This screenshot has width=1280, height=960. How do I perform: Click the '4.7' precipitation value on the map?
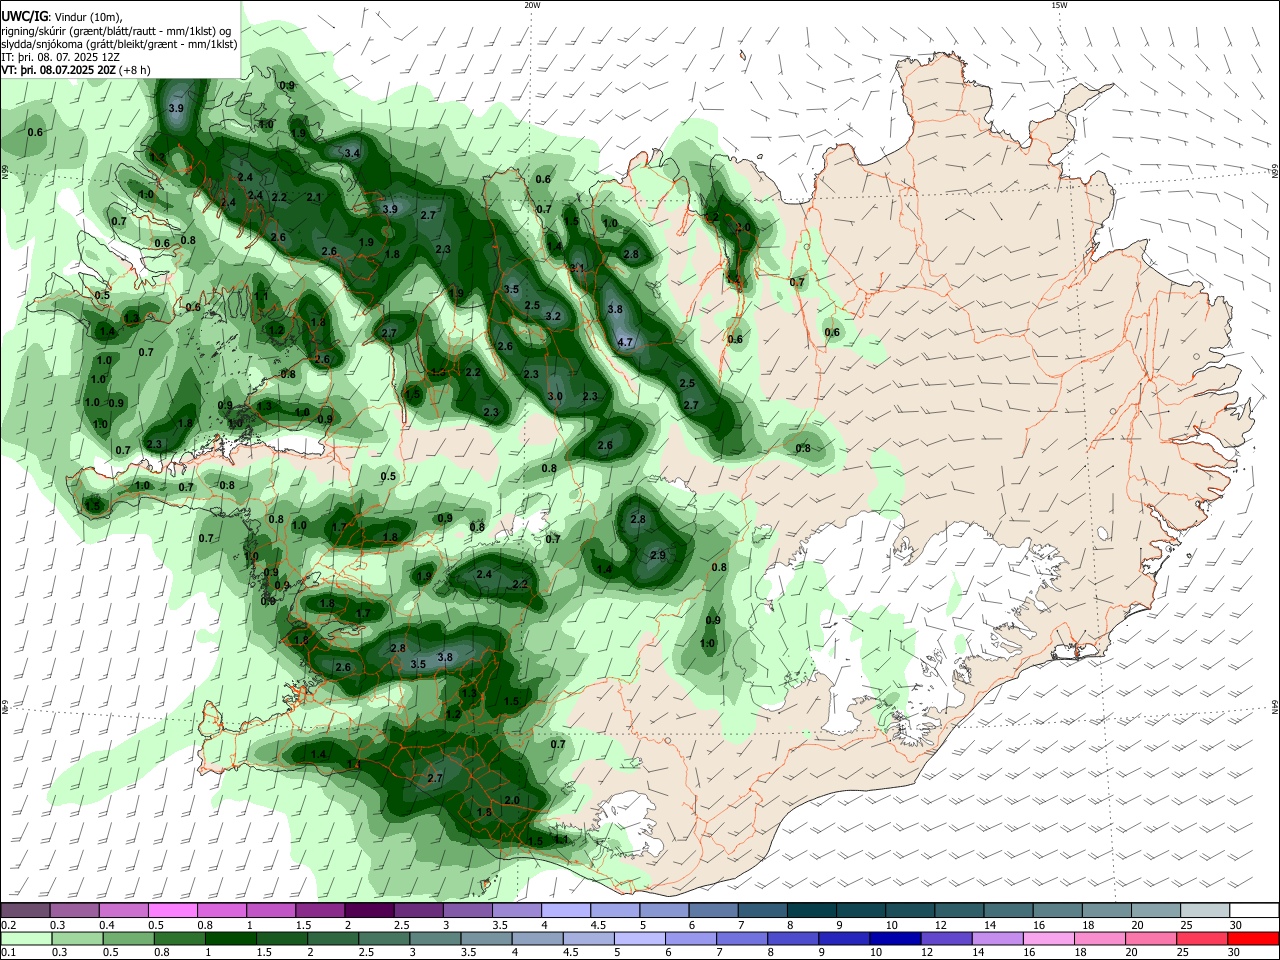626,342
